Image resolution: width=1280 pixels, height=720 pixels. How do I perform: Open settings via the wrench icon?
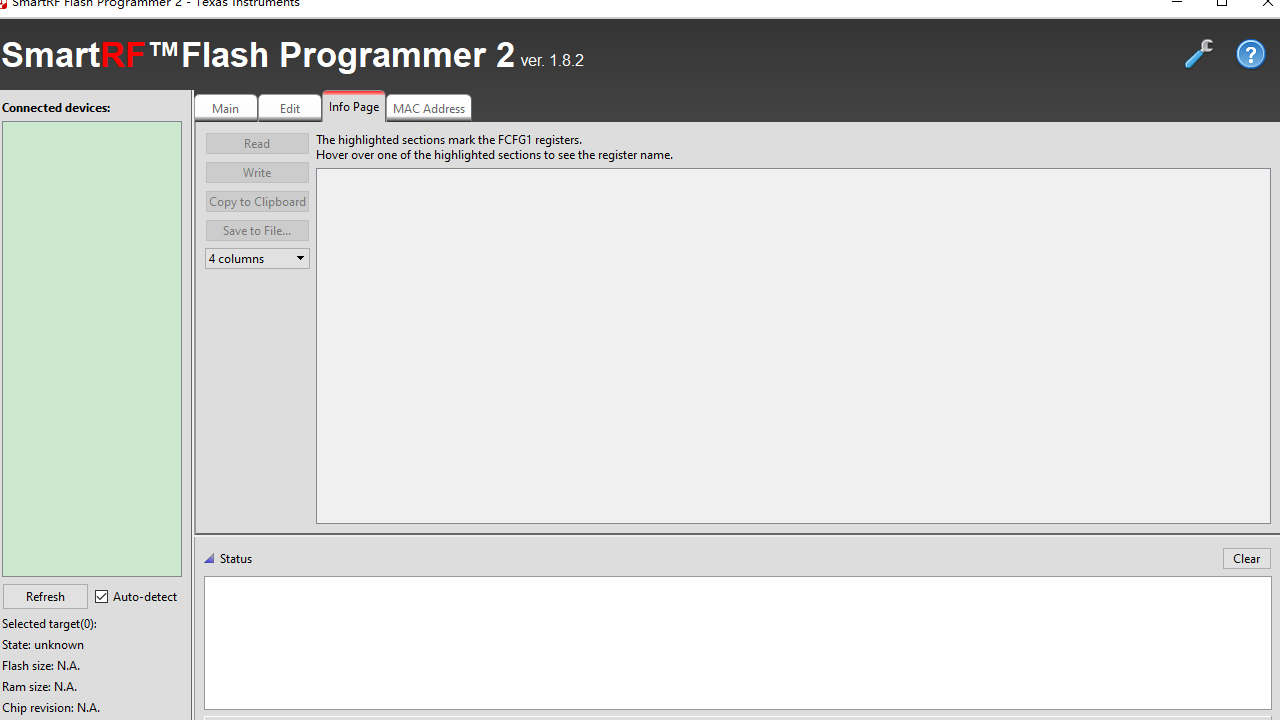[x=1198, y=54]
